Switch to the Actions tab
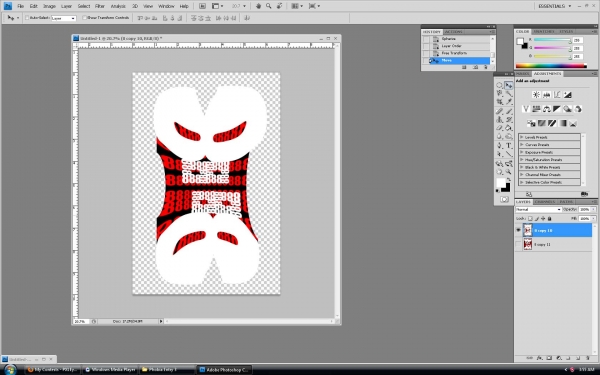Viewport: 600px width, 375px height. coord(453,32)
